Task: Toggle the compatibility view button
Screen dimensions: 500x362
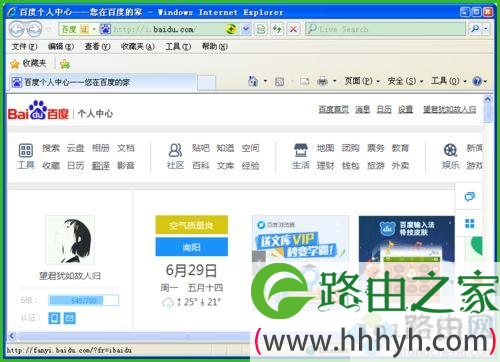Action: click(x=261, y=29)
